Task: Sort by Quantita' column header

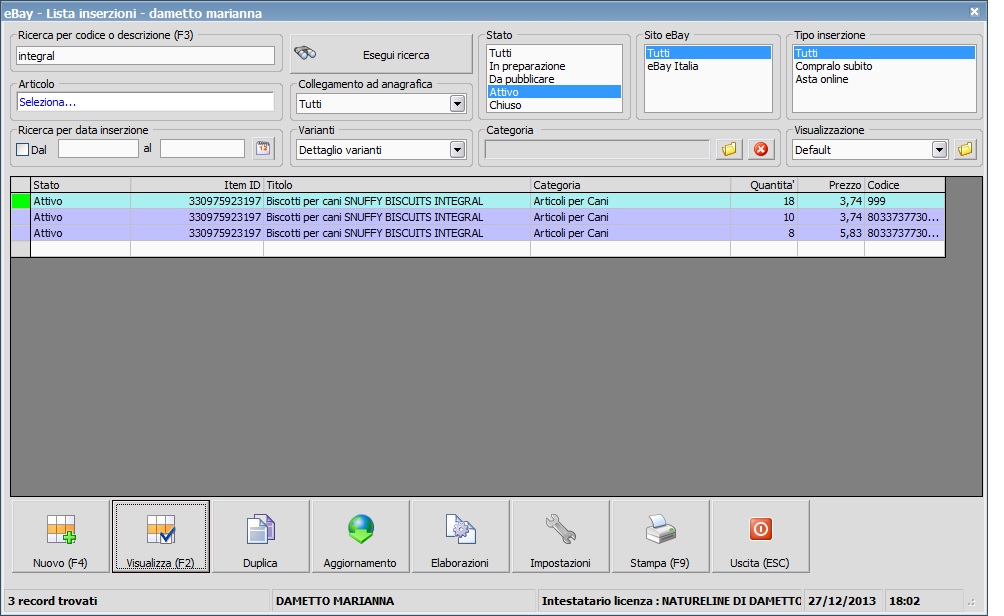Action: coord(764,185)
